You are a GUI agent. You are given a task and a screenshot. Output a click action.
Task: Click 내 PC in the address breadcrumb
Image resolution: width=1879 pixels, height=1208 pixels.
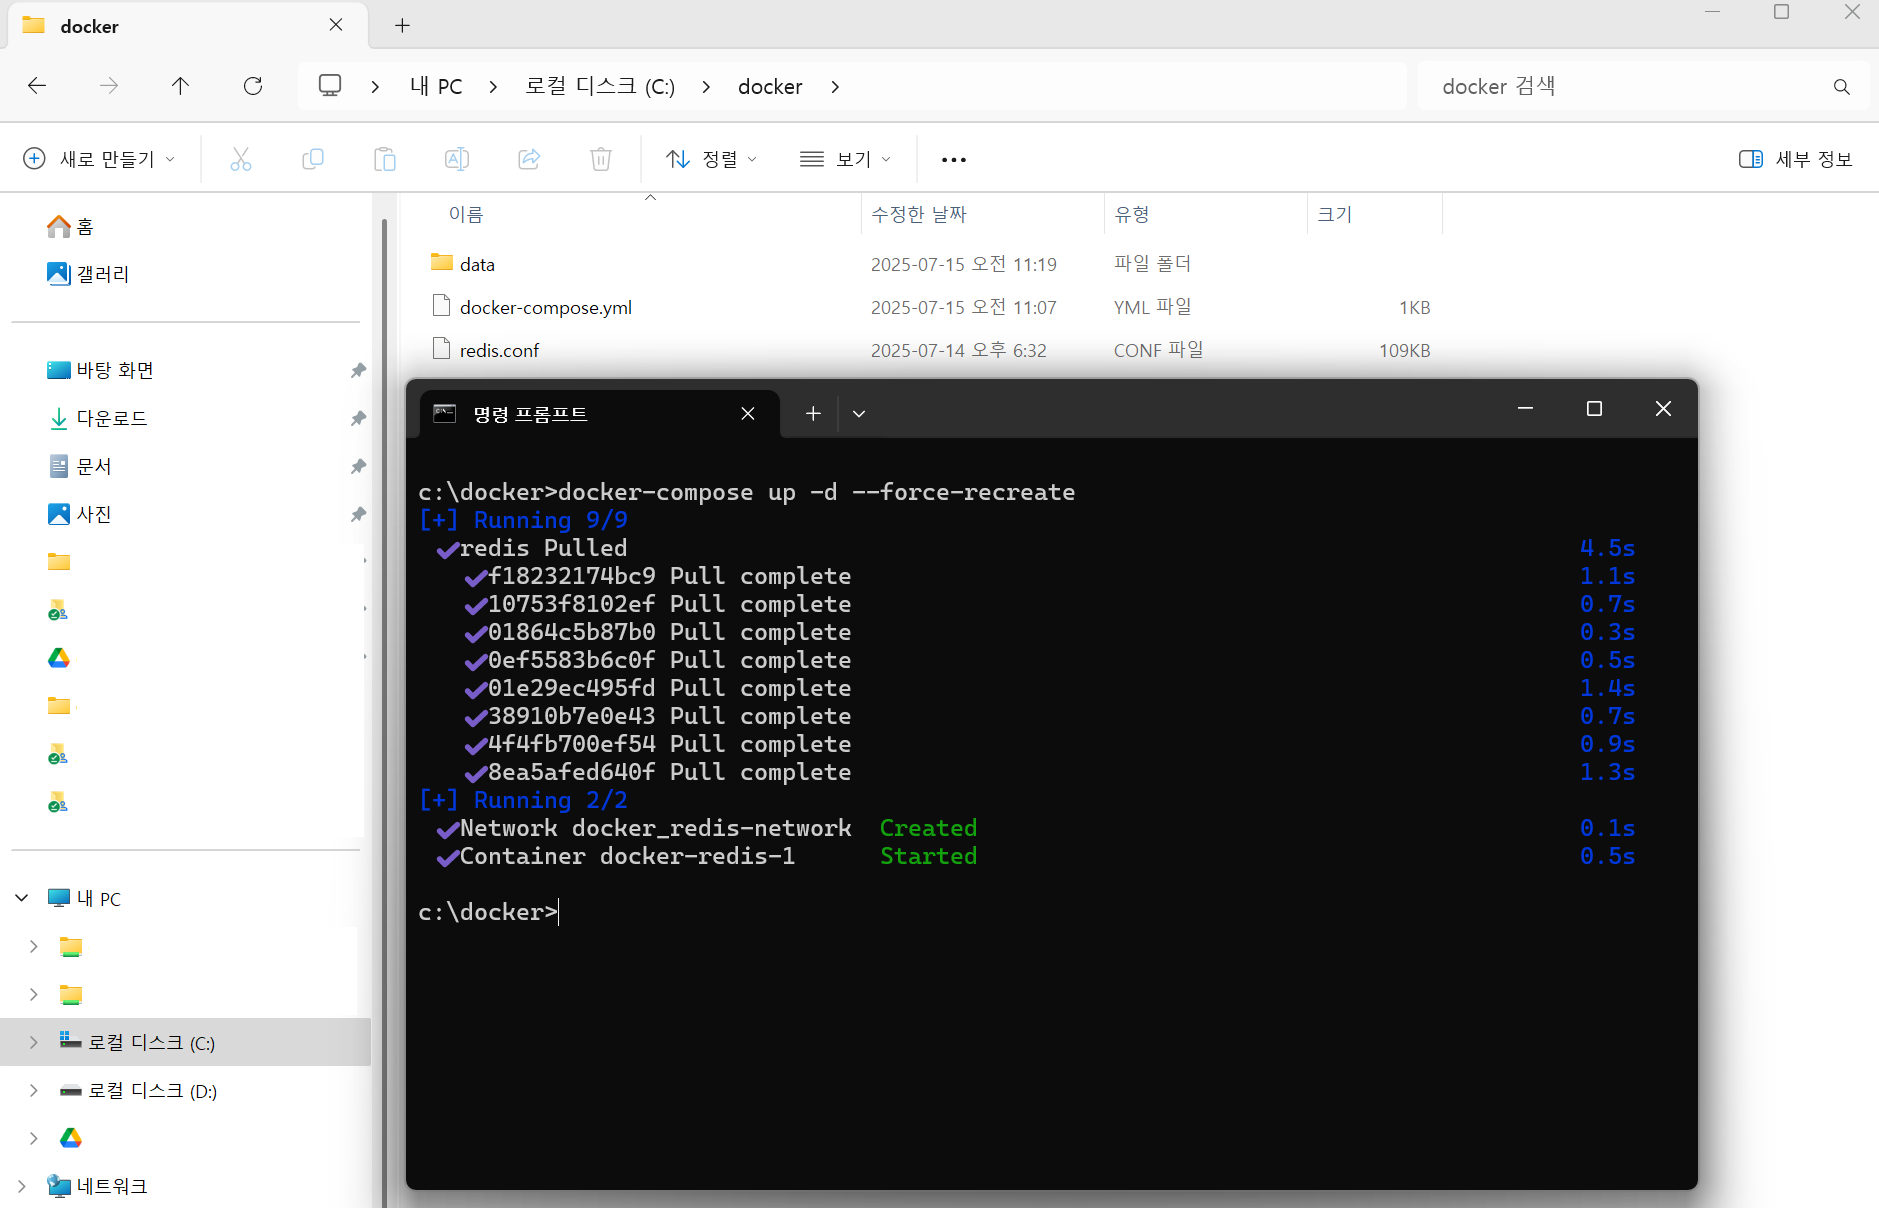coord(436,87)
